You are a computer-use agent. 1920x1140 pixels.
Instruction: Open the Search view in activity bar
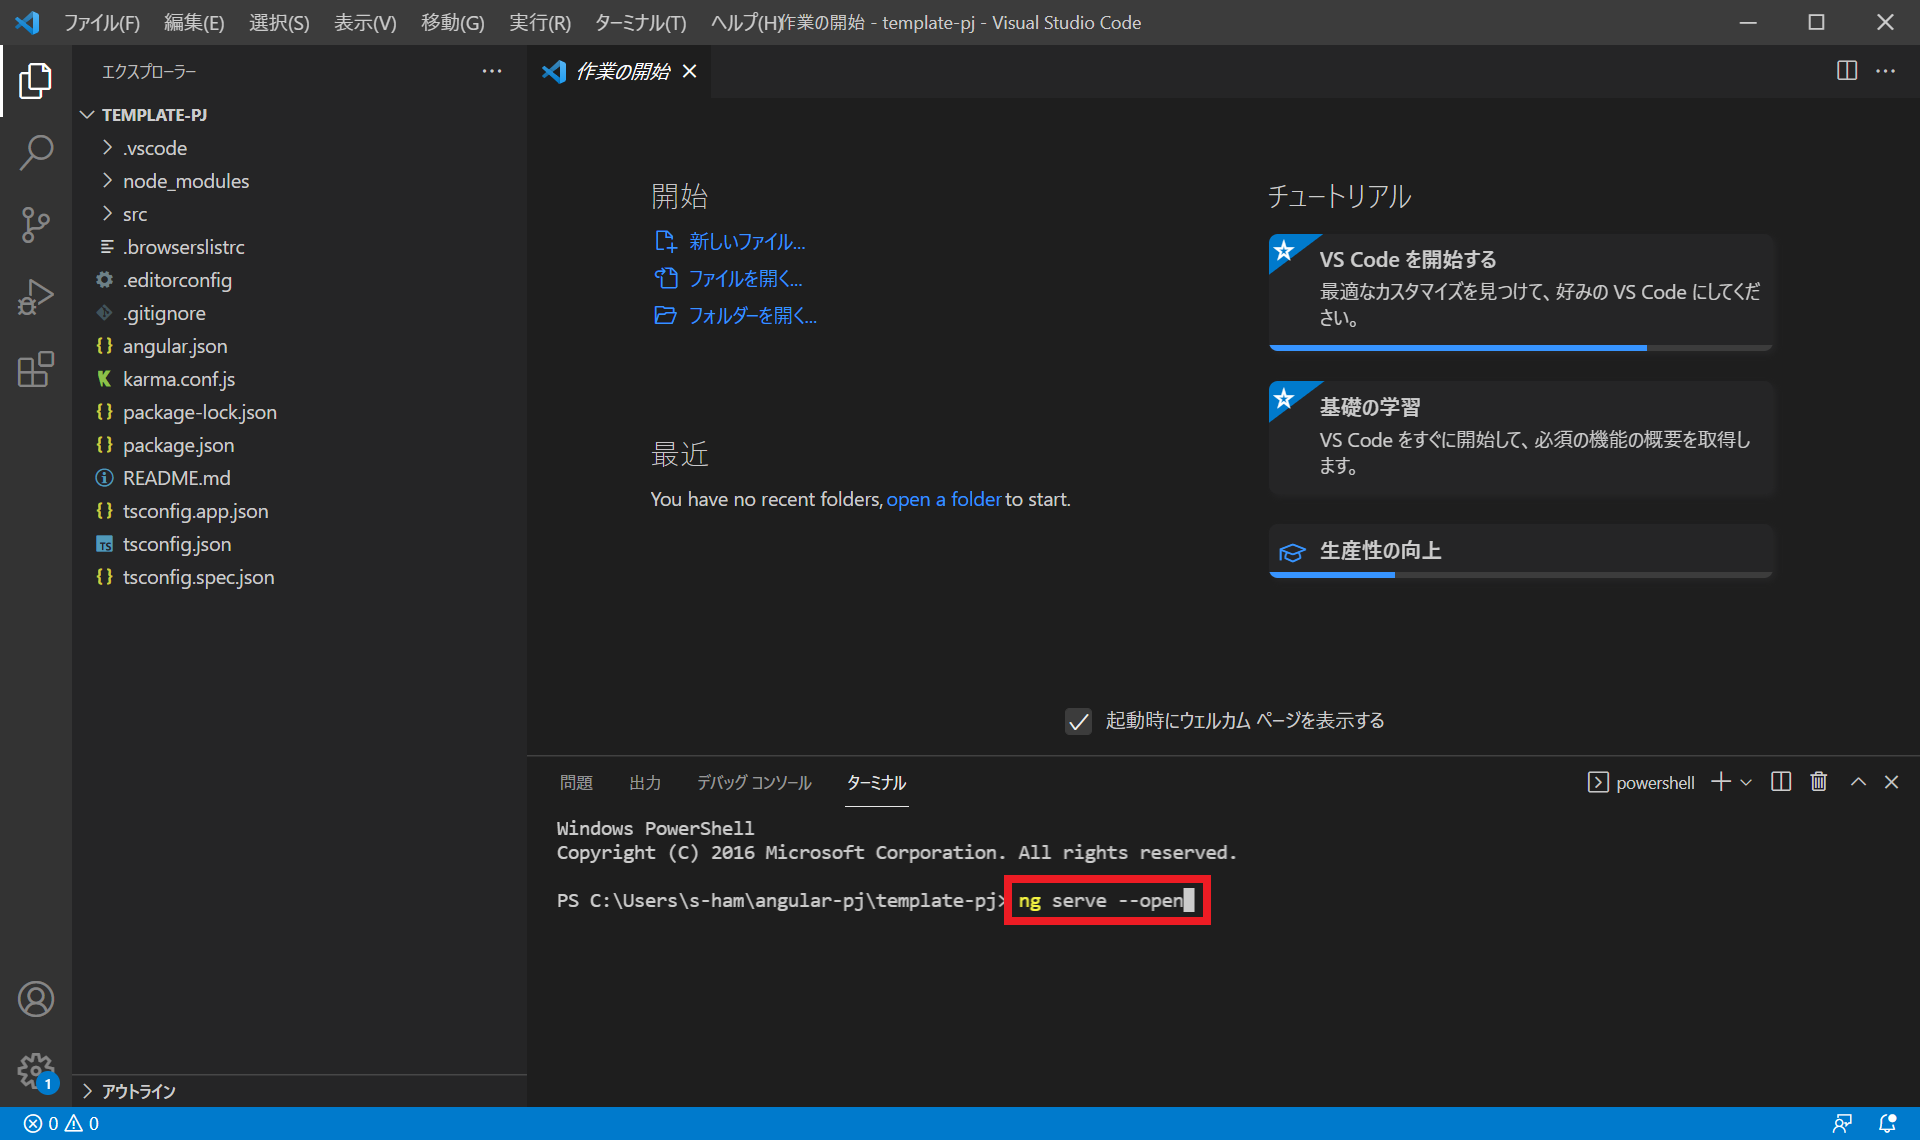36,153
